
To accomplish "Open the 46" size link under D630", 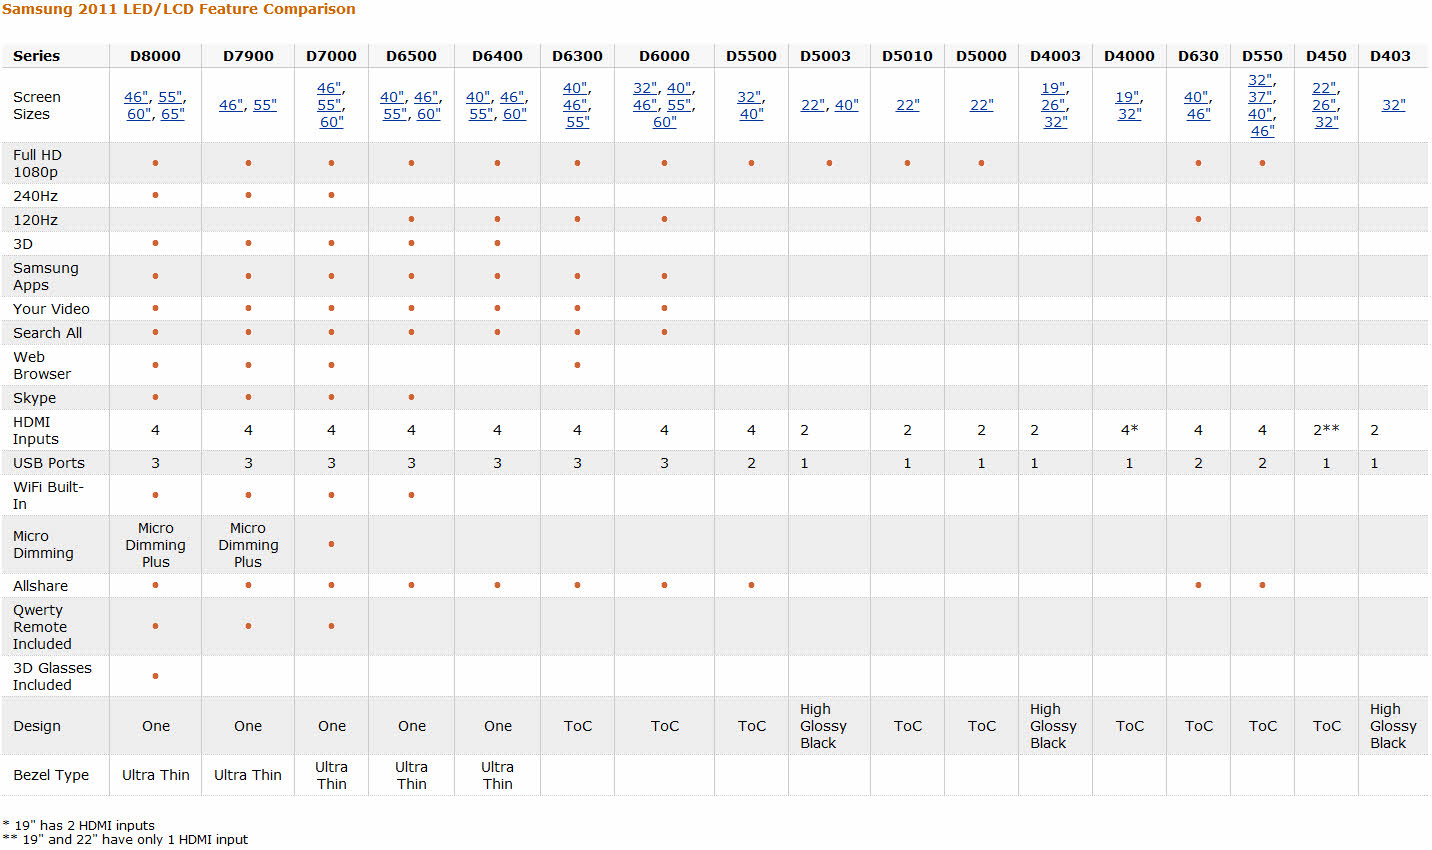I will tap(1199, 114).
